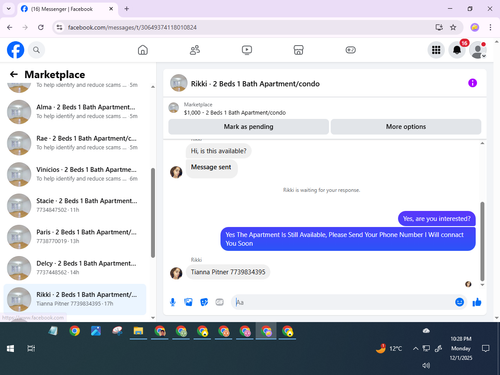The image size is (500, 375).
Task: Click the conversation list scrollbar
Action: tap(153, 213)
